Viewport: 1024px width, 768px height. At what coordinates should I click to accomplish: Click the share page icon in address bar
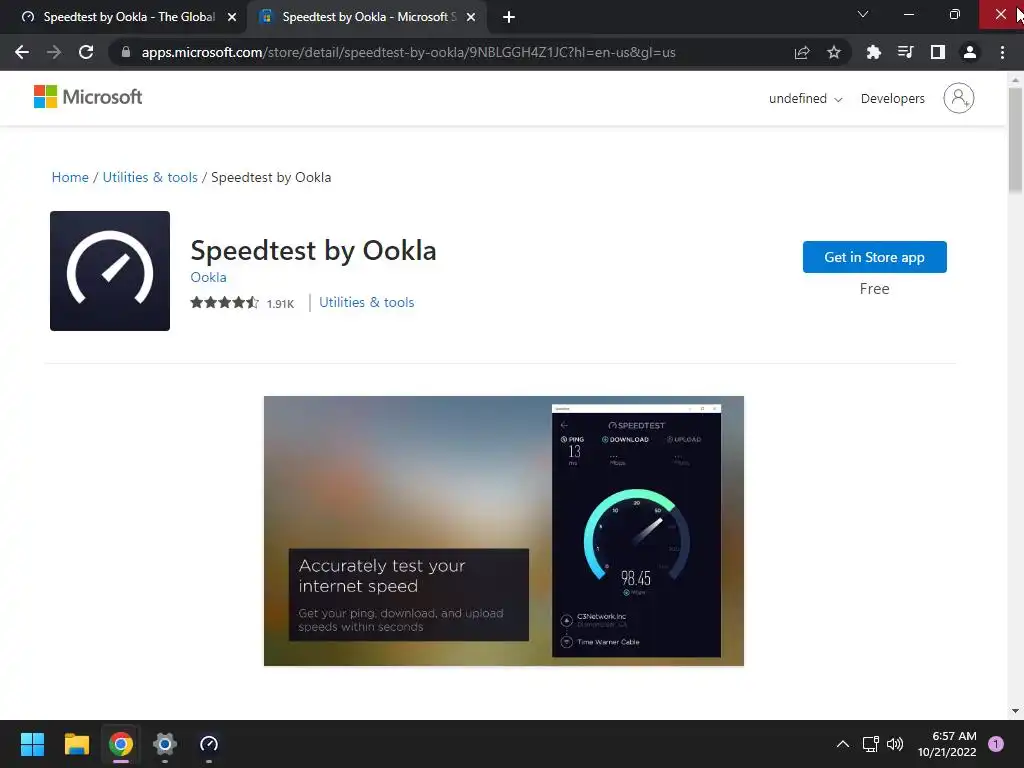pos(802,52)
